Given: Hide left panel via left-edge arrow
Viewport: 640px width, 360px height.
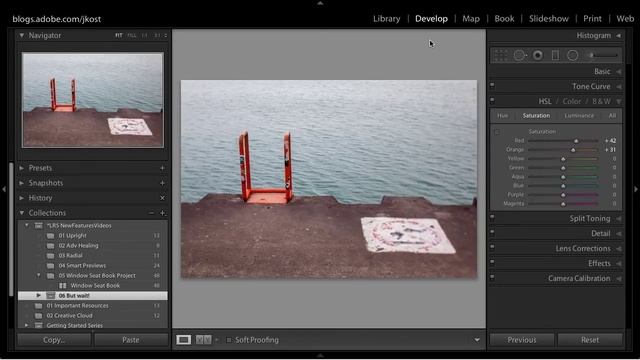Looking at the screenshot, I should pos(4,189).
